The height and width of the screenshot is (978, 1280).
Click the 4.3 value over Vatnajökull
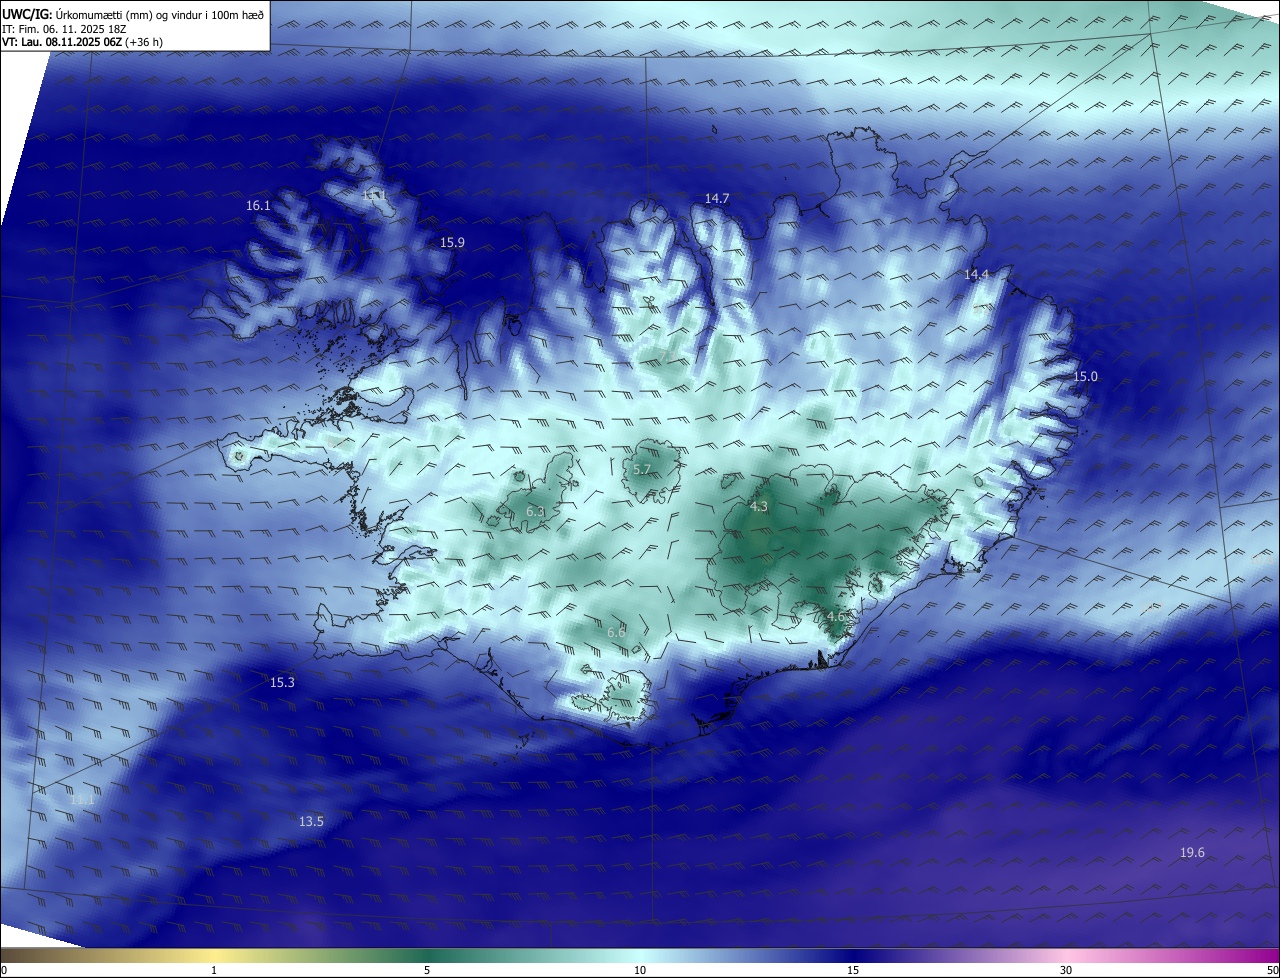758,506
